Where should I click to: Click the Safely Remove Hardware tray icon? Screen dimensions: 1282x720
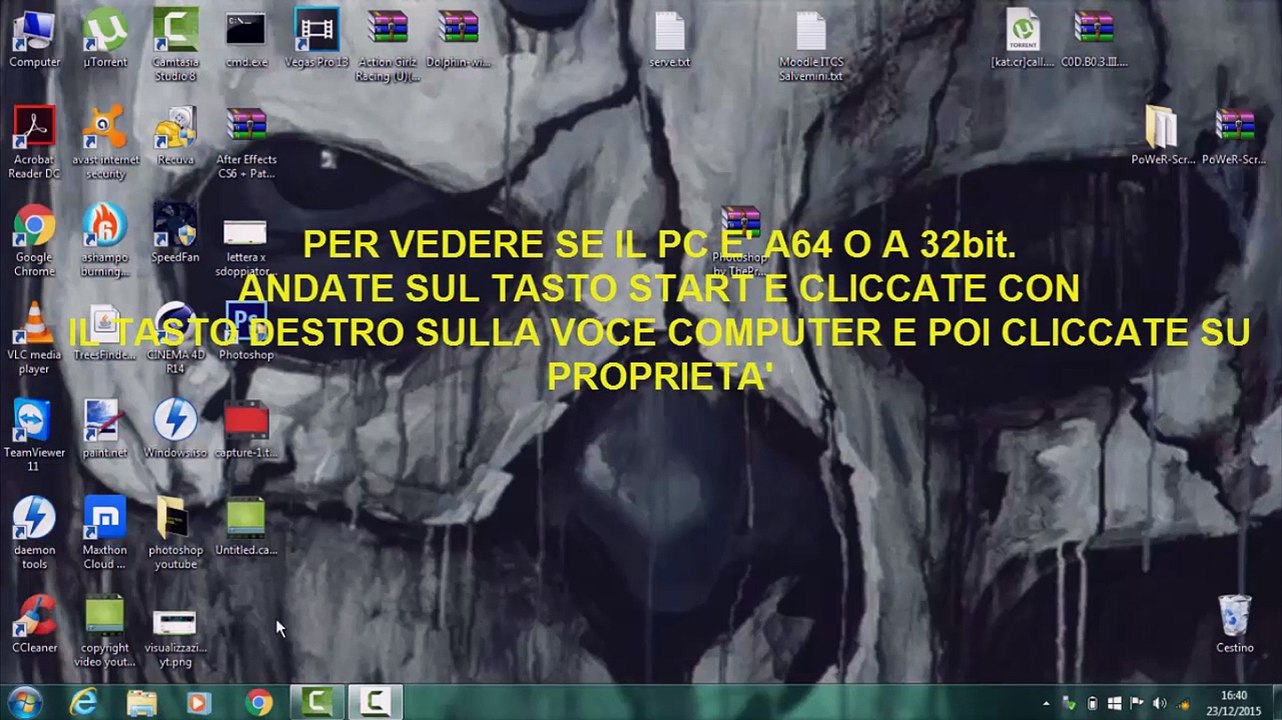(x=1069, y=703)
